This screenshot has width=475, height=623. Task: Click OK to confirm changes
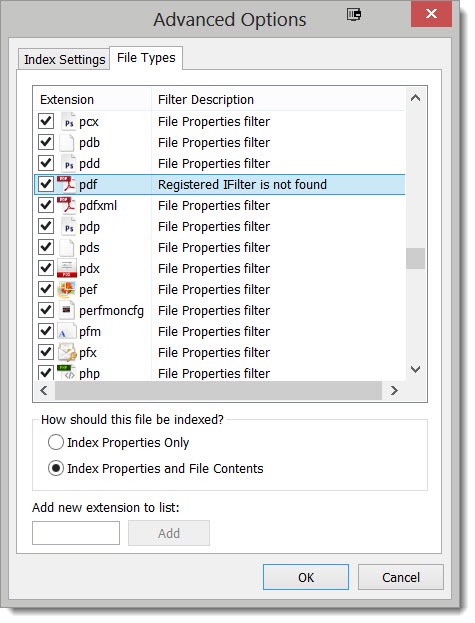pos(306,577)
